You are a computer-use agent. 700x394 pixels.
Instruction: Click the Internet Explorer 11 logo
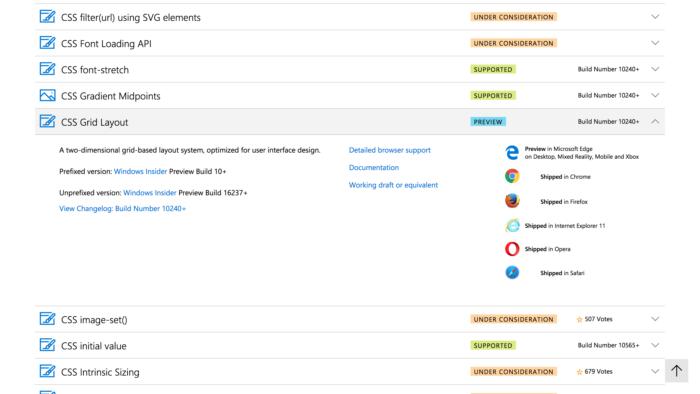tap(512, 225)
